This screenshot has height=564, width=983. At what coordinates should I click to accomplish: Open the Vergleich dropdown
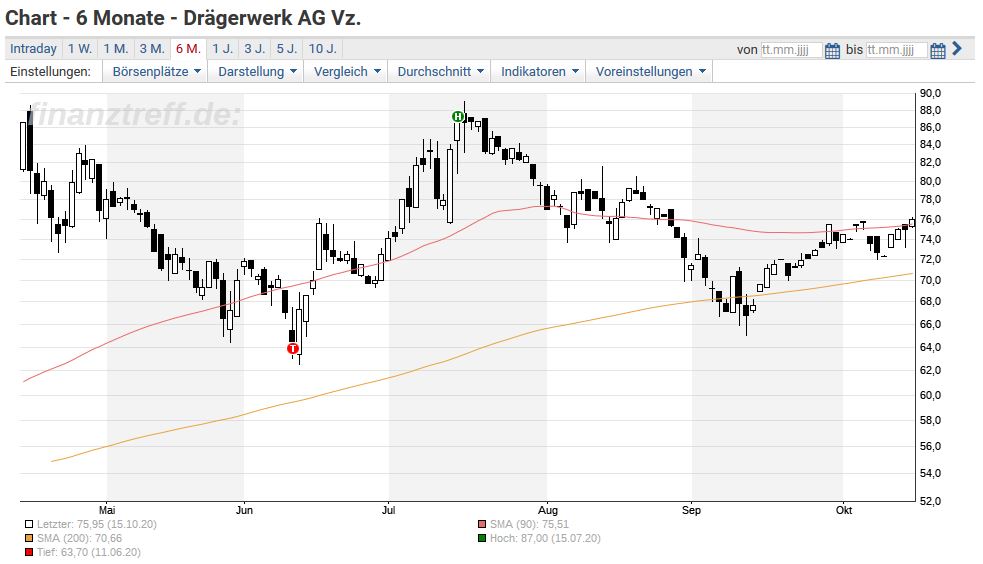coord(347,71)
